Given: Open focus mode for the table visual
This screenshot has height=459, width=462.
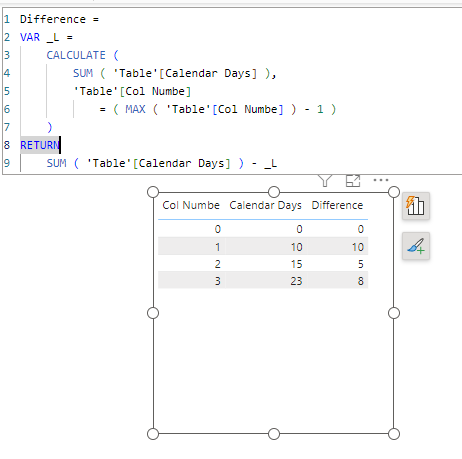Looking at the screenshot, I should 353,181.
